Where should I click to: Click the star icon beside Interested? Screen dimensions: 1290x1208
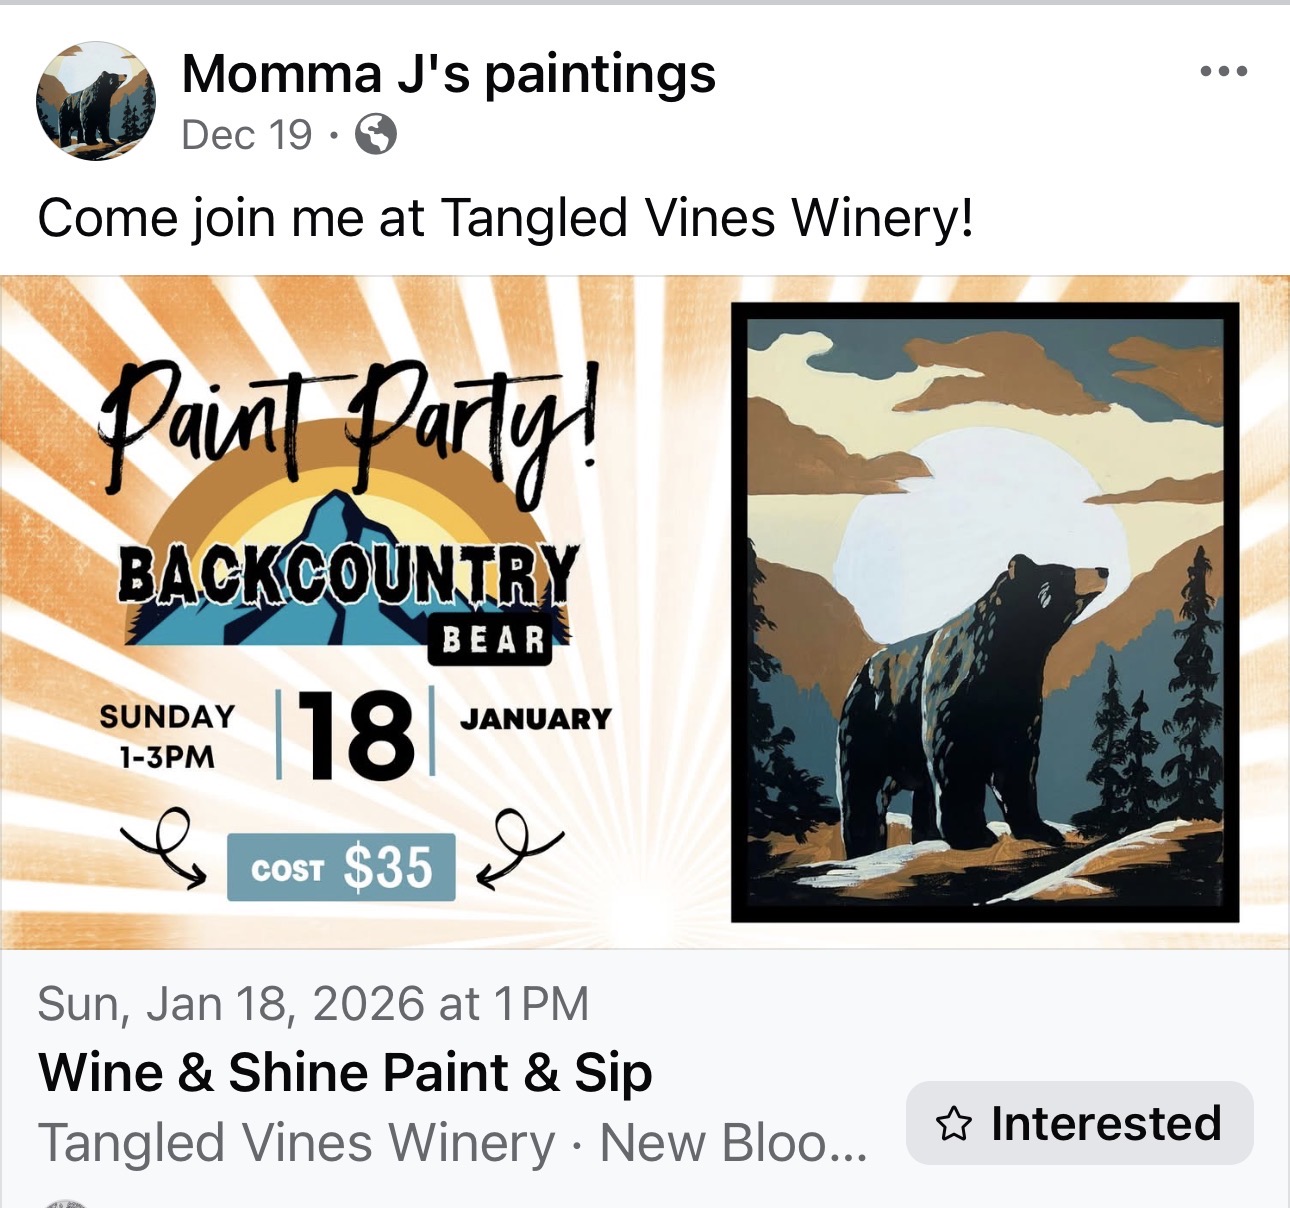click(954, 1124)
